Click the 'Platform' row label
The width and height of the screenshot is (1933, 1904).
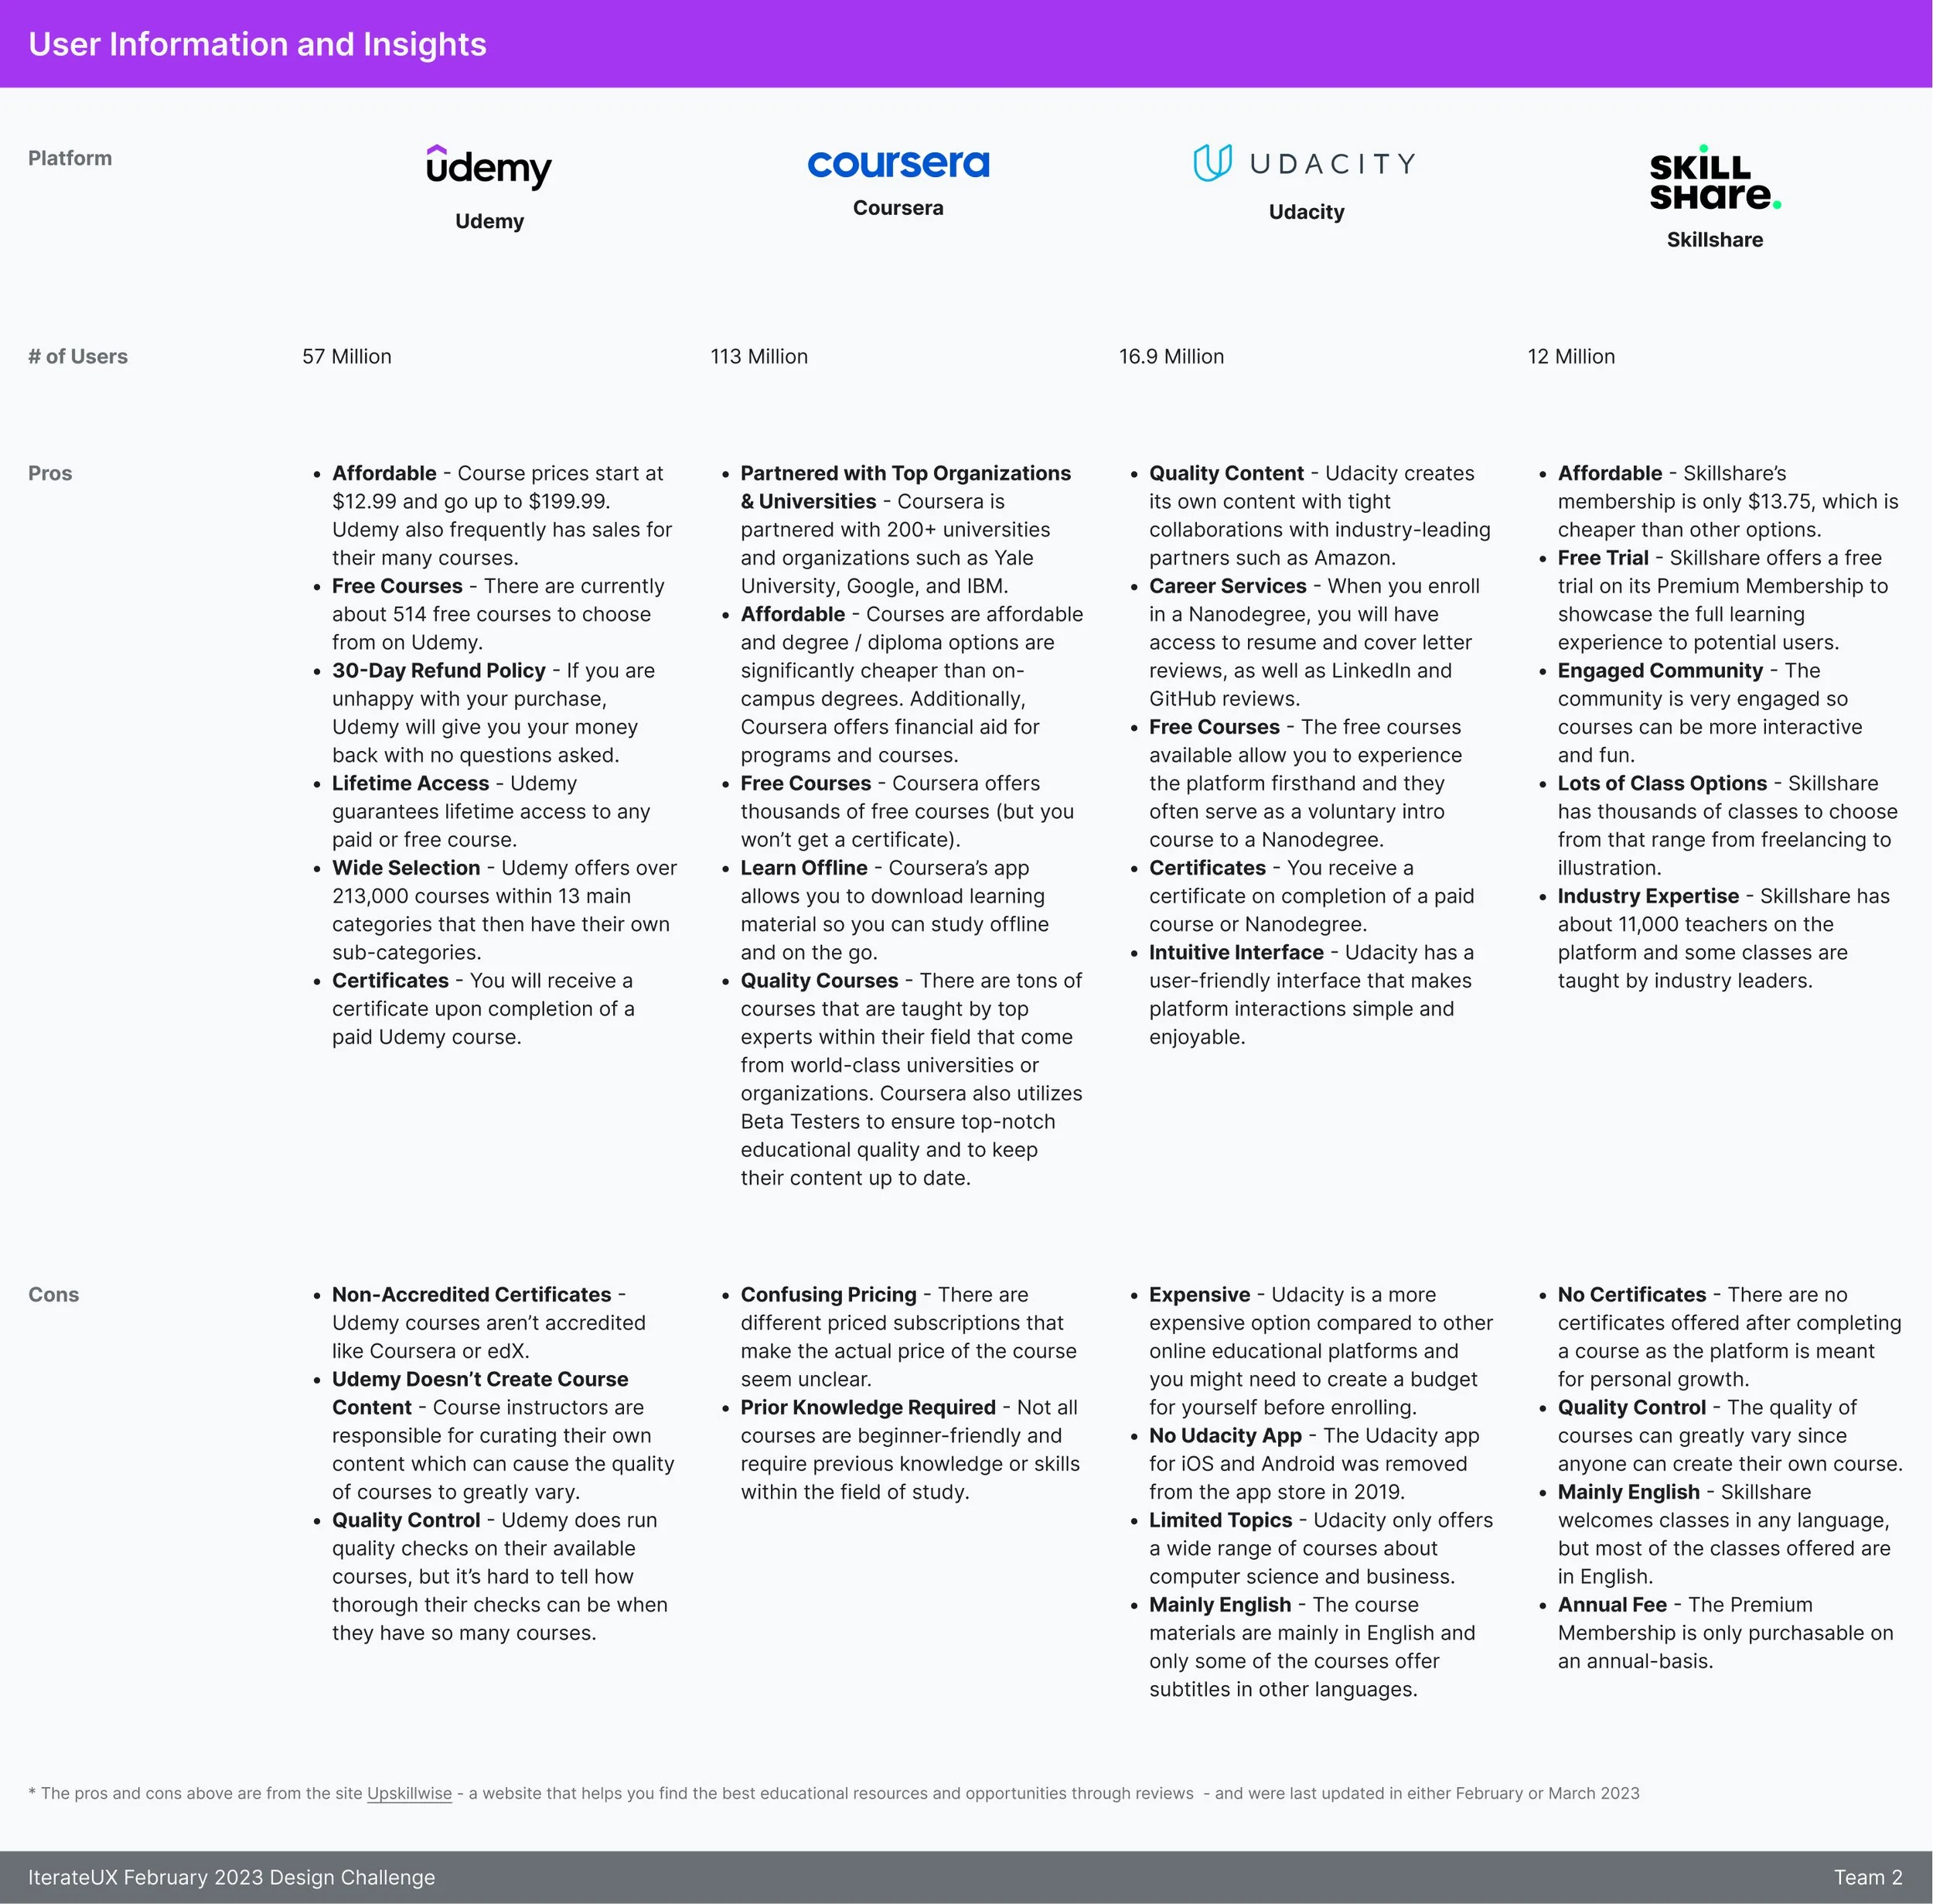tap(70, 158)
